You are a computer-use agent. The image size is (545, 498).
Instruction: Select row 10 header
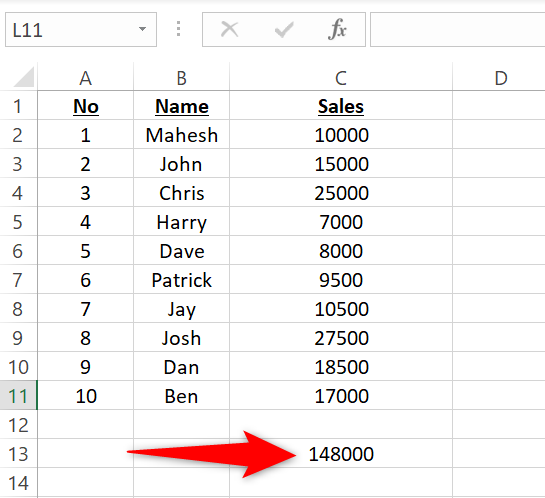[18, 366]
